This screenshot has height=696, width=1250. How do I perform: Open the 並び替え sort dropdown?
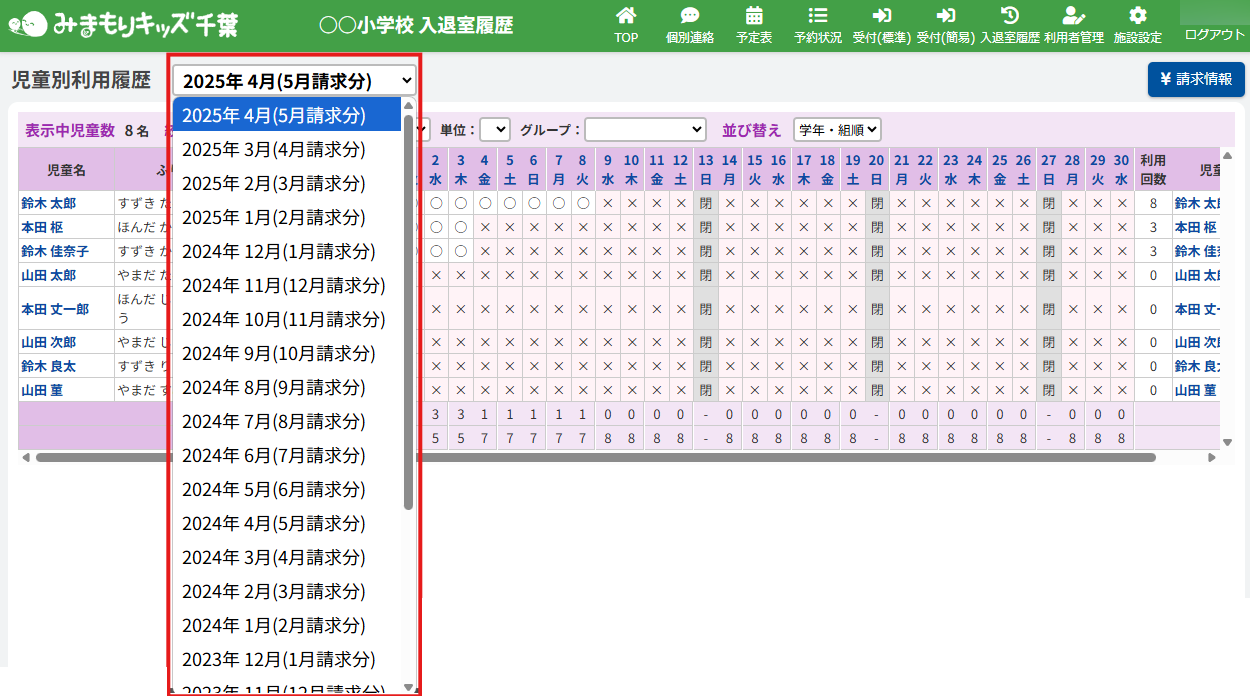[x=837, y=129]
